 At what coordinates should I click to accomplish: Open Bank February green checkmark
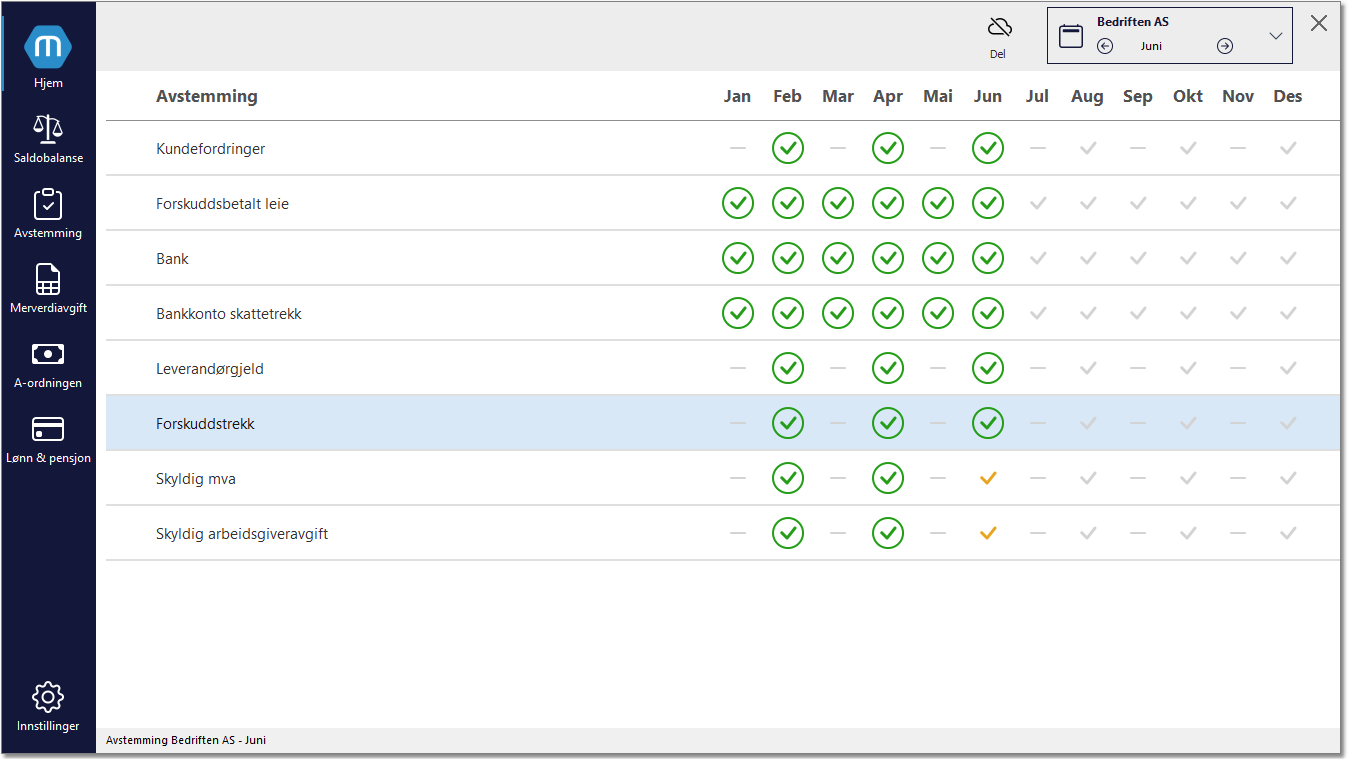pos(788,258)
